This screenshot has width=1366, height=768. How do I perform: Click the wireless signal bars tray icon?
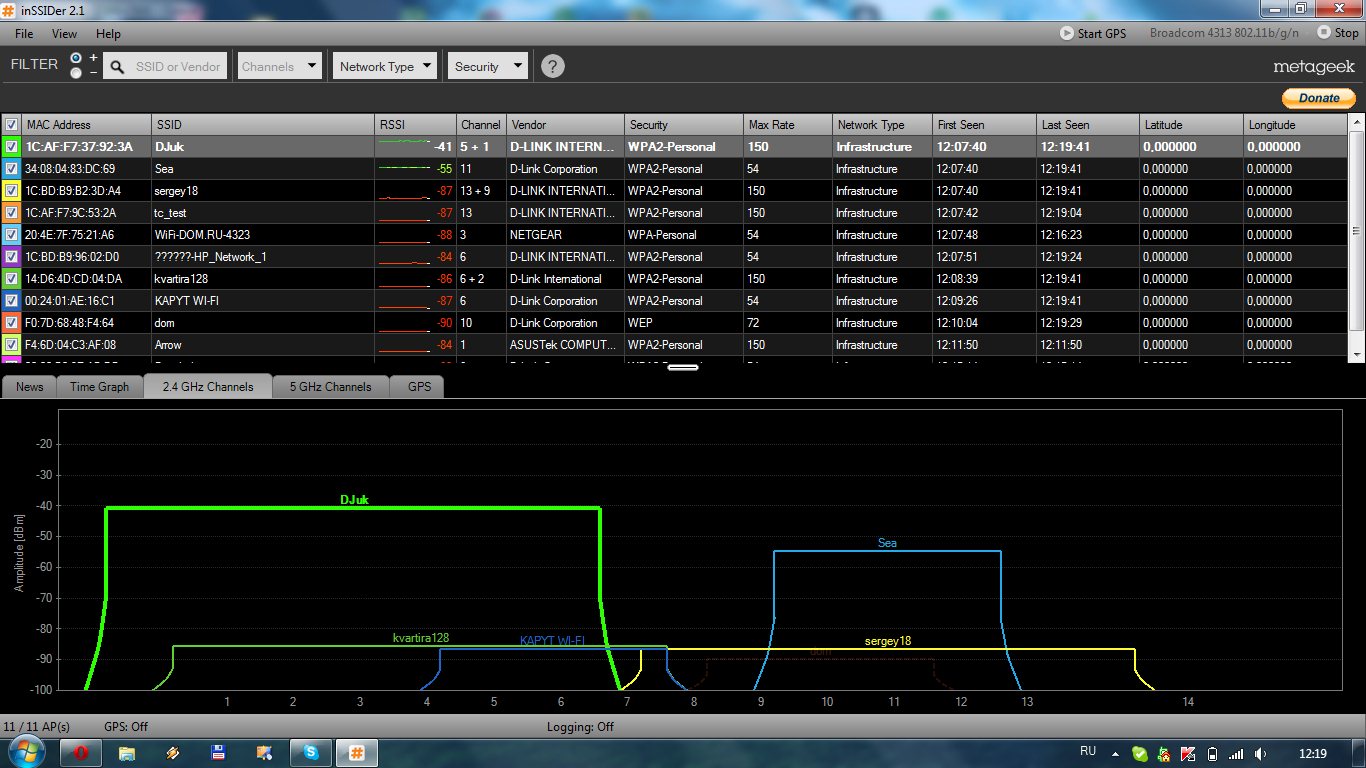1236,753
